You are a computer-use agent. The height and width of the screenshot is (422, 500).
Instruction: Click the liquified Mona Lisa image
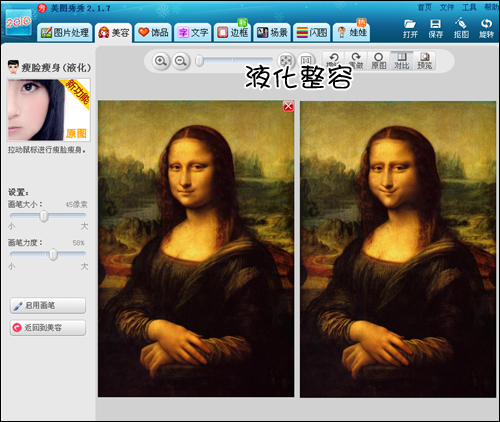[398, 249]
